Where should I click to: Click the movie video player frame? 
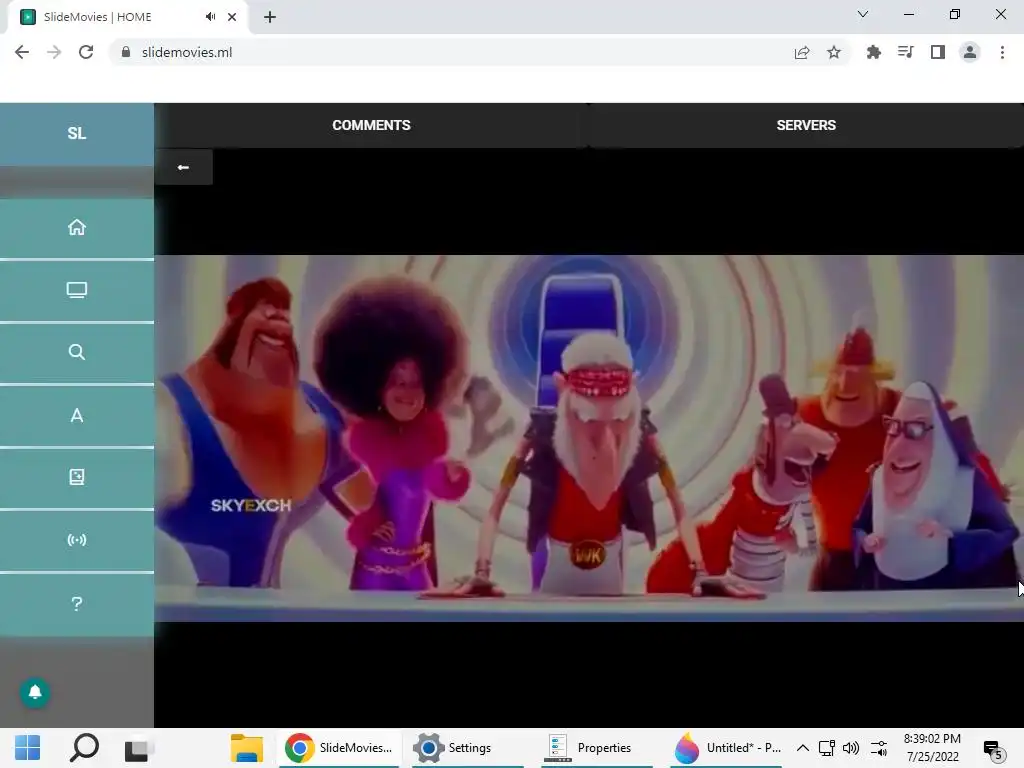[589, 438]
